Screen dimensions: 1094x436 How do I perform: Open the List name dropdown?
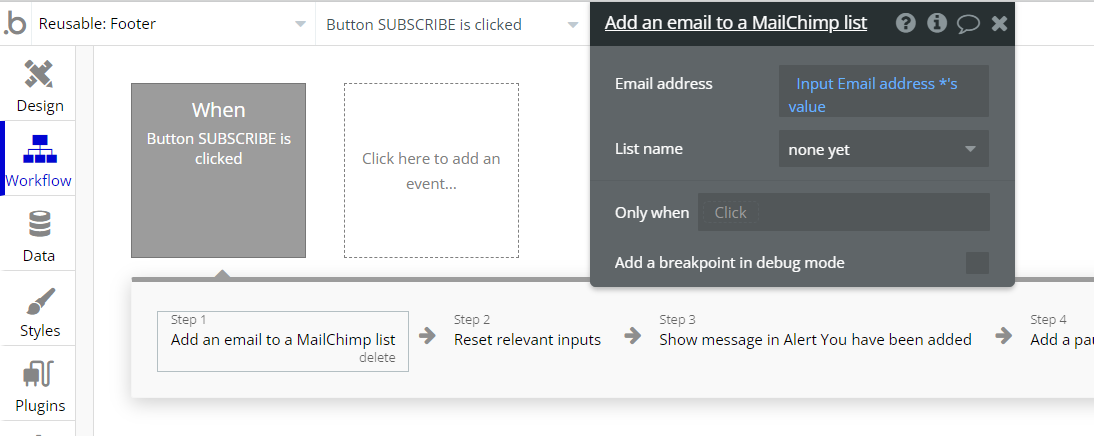click(x=883, y=149)
